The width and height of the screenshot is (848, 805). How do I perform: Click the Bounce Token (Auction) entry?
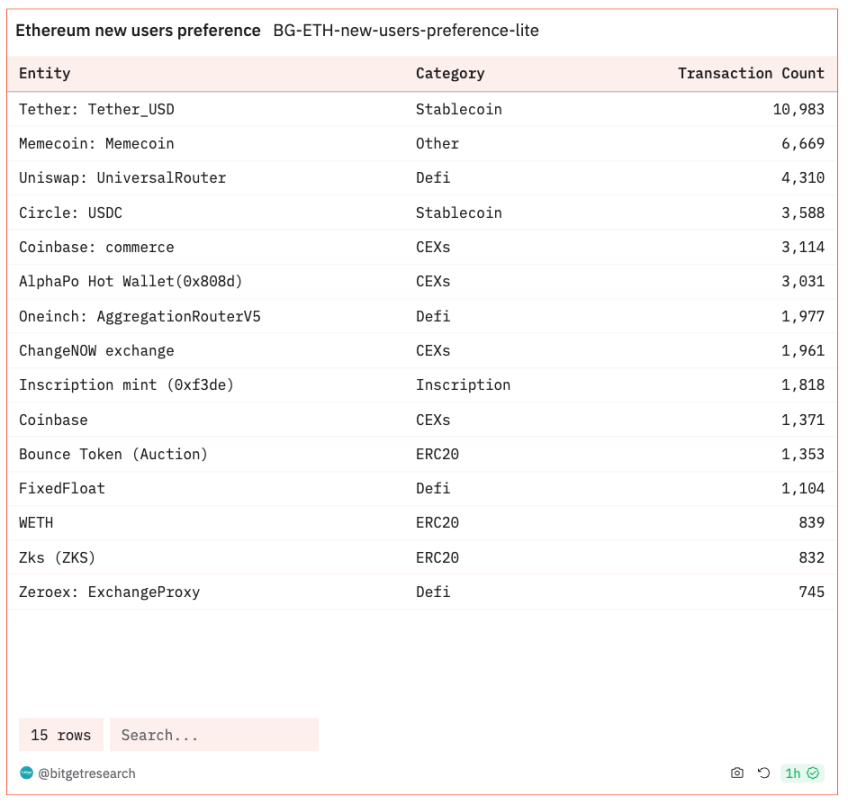click(x=114, y=454)
